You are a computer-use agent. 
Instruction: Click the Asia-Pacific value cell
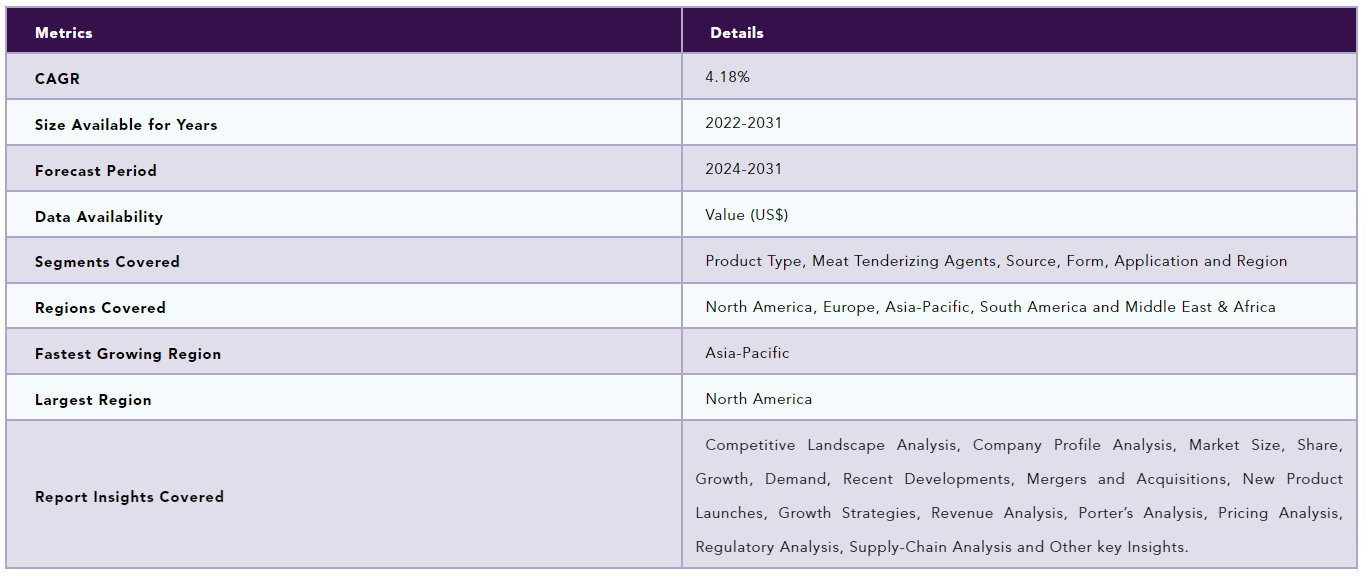[747, 353]
